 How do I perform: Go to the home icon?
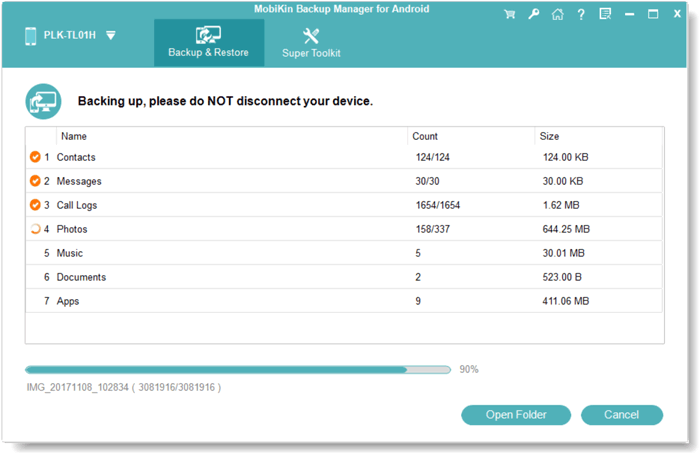558,15
